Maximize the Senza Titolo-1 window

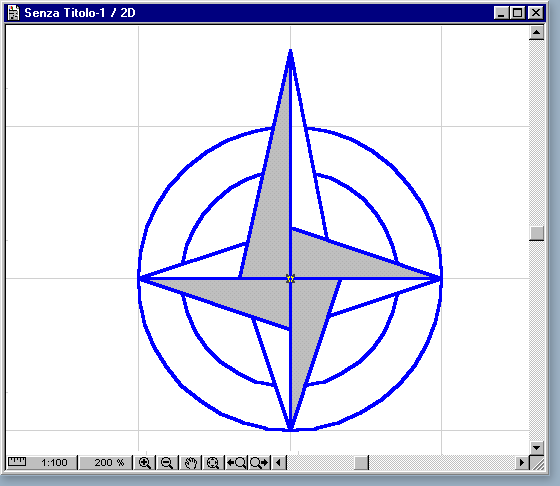pos(518,13)
